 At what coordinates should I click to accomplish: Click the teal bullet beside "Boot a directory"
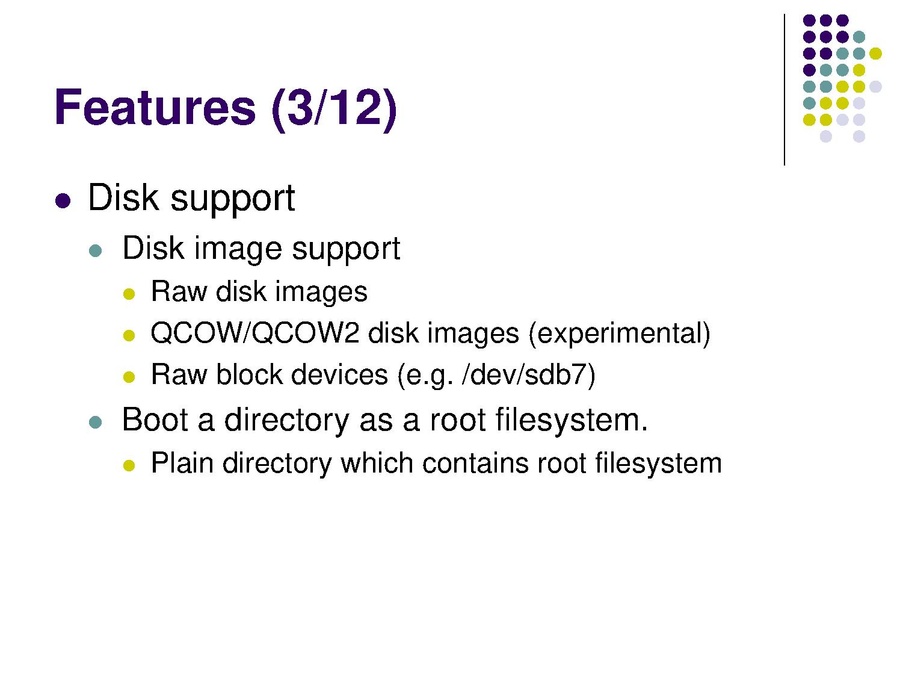click(96, 422)
